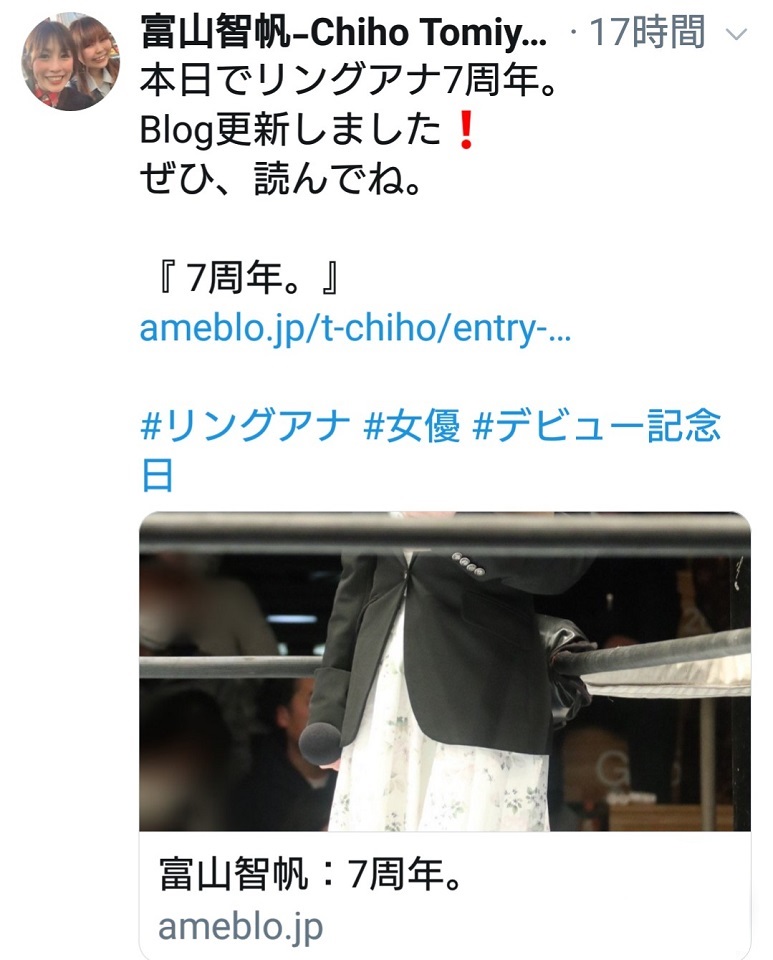The height and width of the screenshot is (960, 773).
Task: Open the #デビュー記念日 hashtag
Action: point(430,451)
